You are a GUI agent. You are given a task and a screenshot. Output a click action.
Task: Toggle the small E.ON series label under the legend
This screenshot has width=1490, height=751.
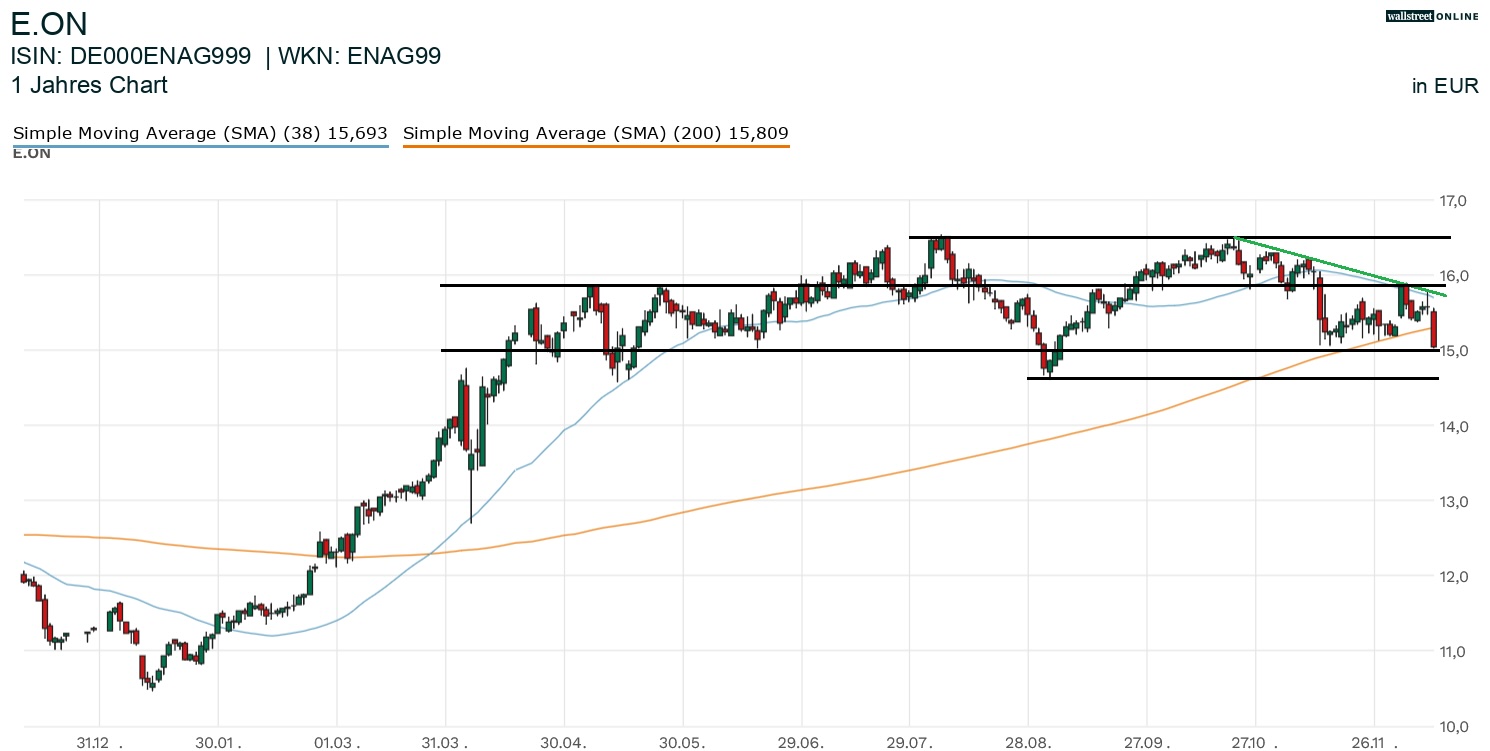(x=32, y=153)
